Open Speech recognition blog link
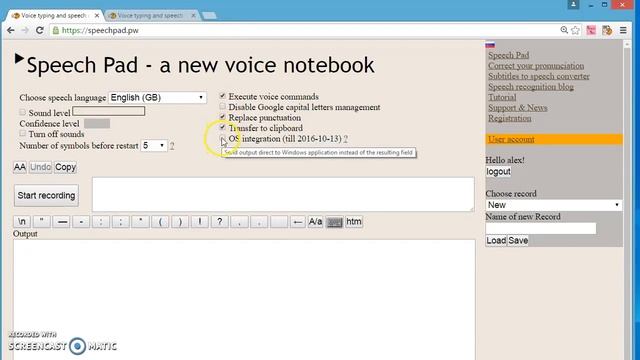This screenshot has width=640, height=360. click(x=531, y=87)
